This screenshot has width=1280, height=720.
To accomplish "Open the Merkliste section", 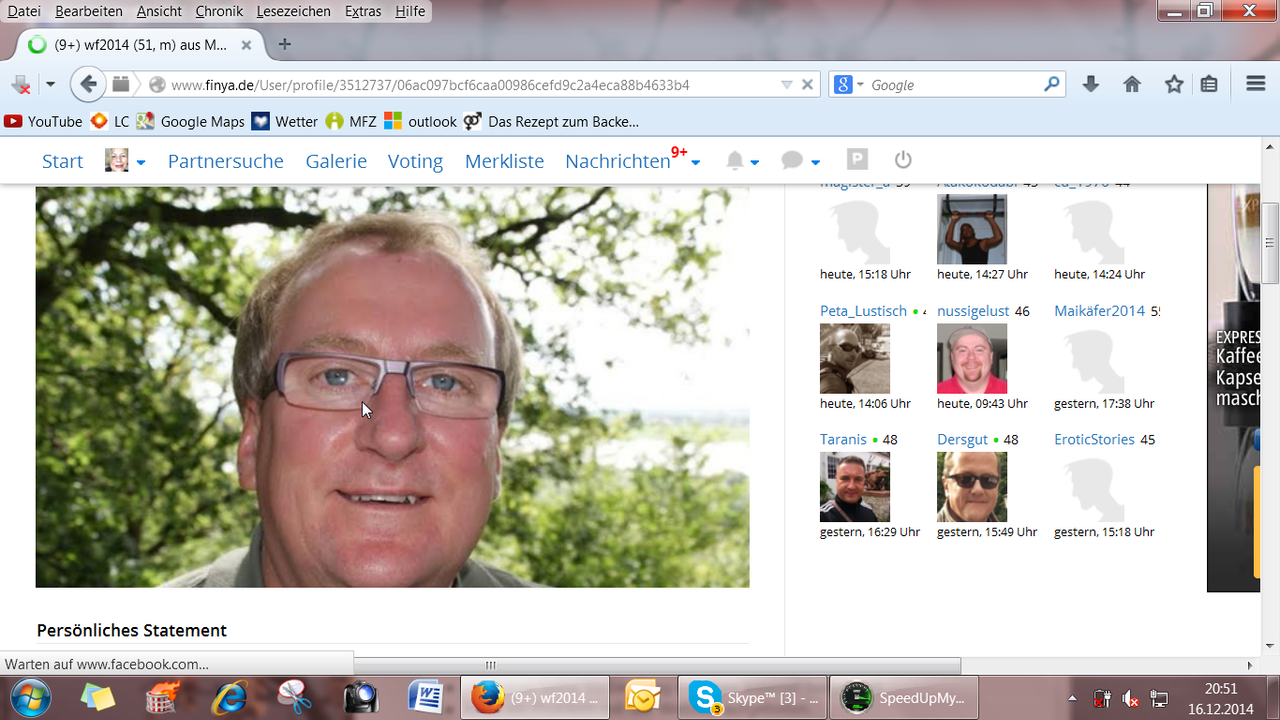I will 504,161.
